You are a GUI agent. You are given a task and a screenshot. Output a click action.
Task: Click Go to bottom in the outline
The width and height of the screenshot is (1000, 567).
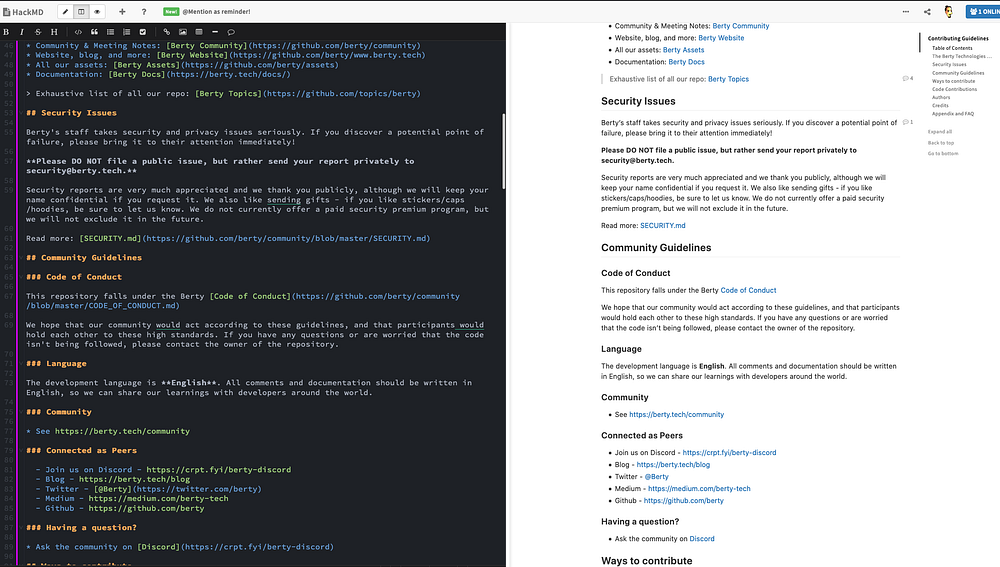point(943,154)
